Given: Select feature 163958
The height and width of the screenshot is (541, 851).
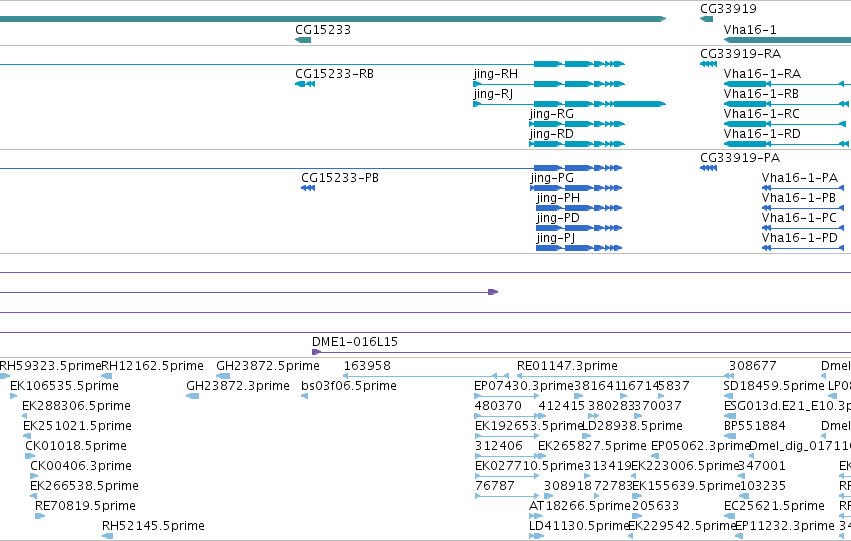Looking at the screenshot, I should pos(367,366).
